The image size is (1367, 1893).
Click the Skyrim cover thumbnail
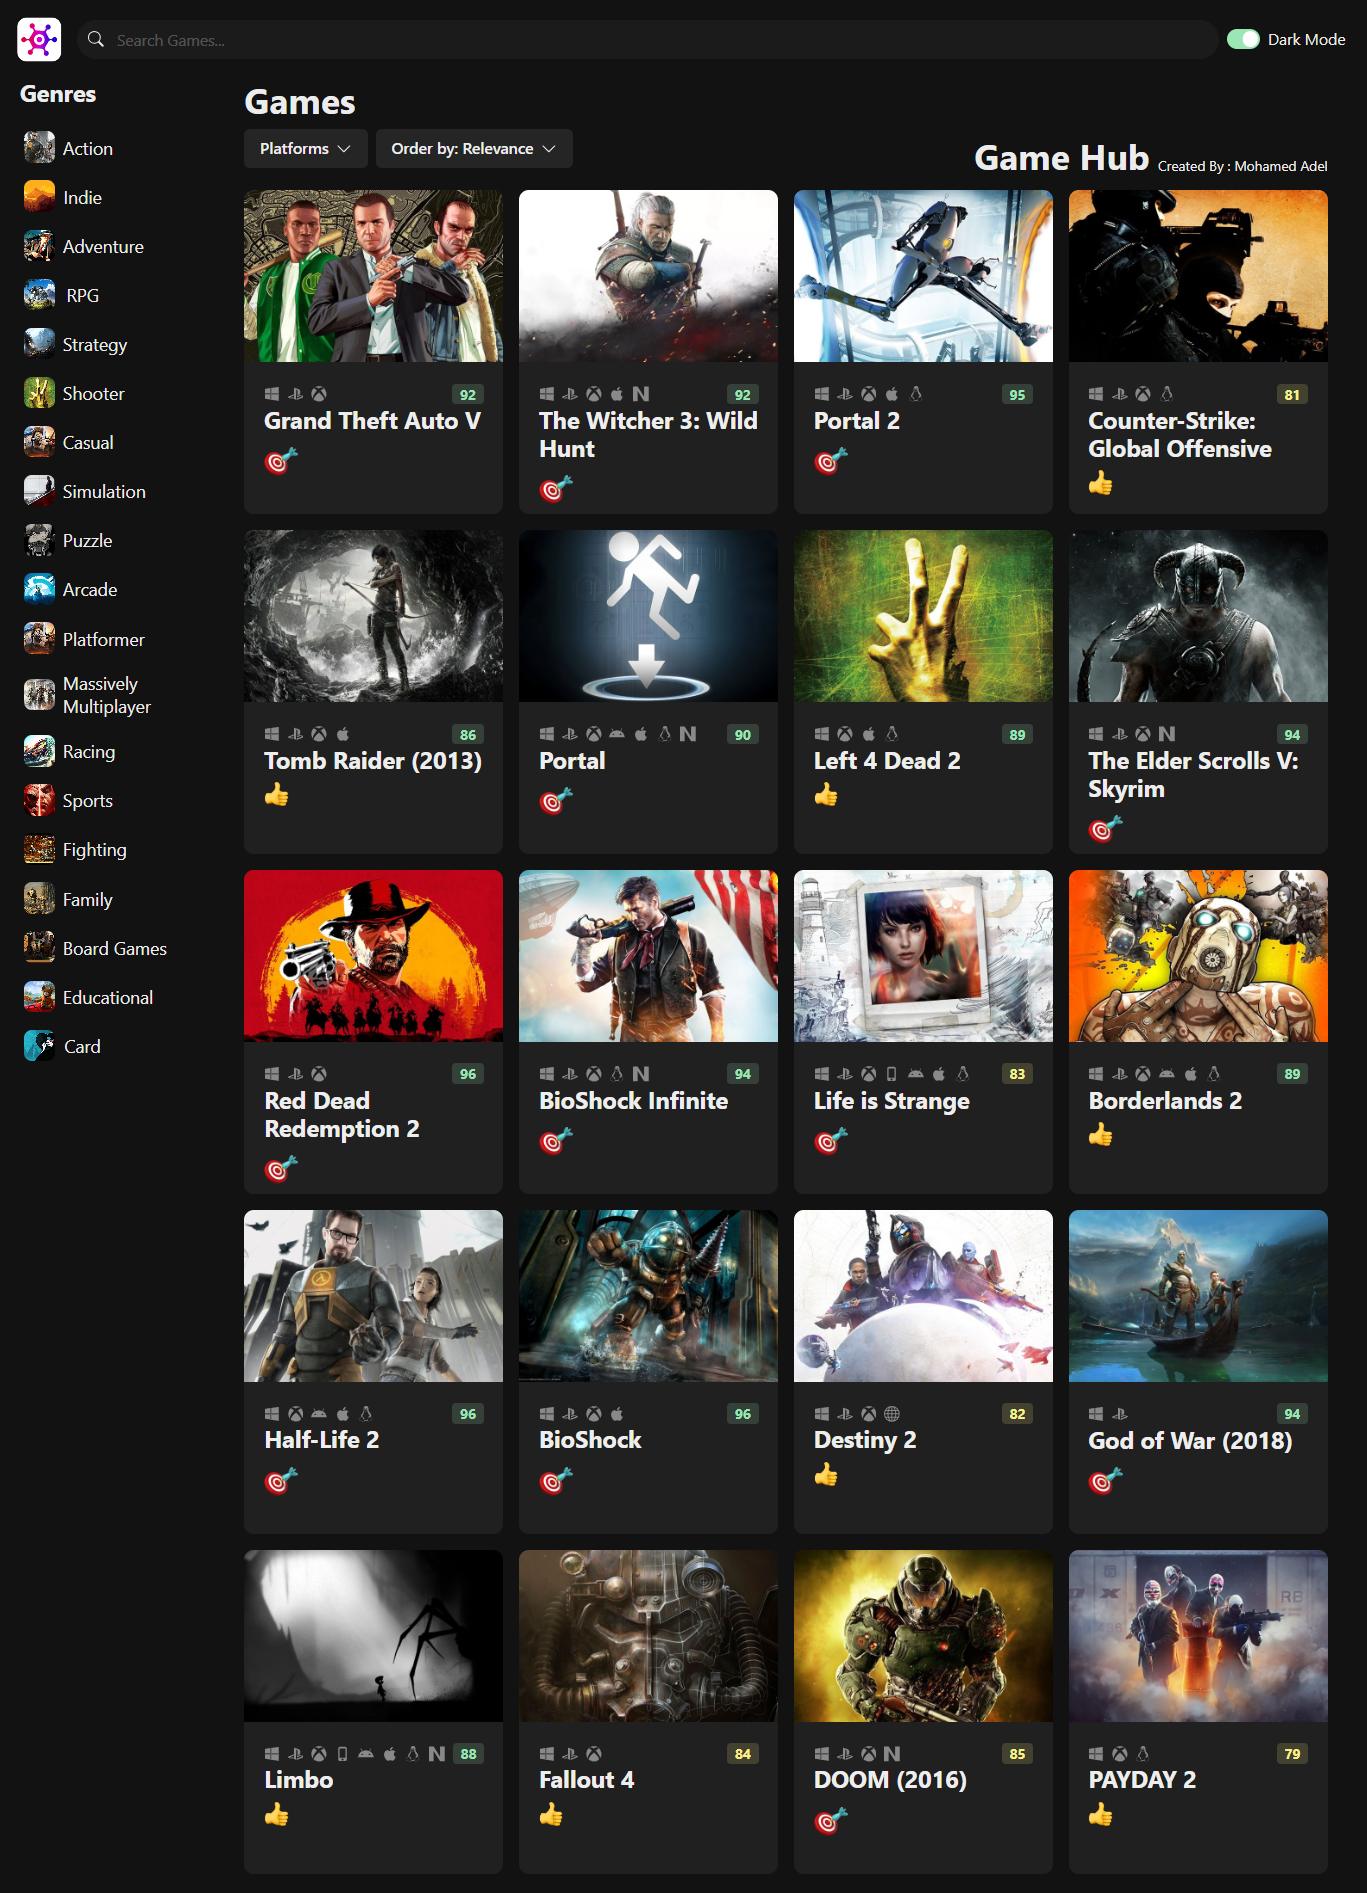pos(1198,616)
